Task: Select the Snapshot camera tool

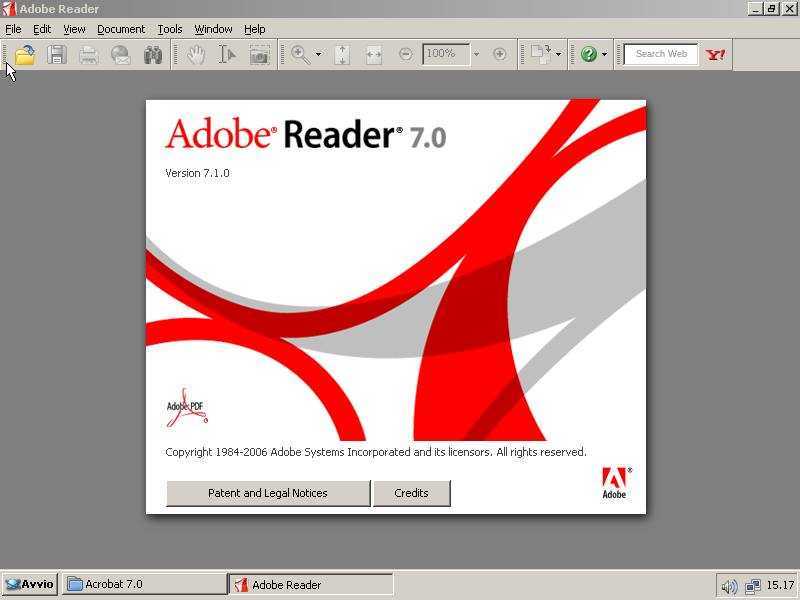Action: (259, 55)
